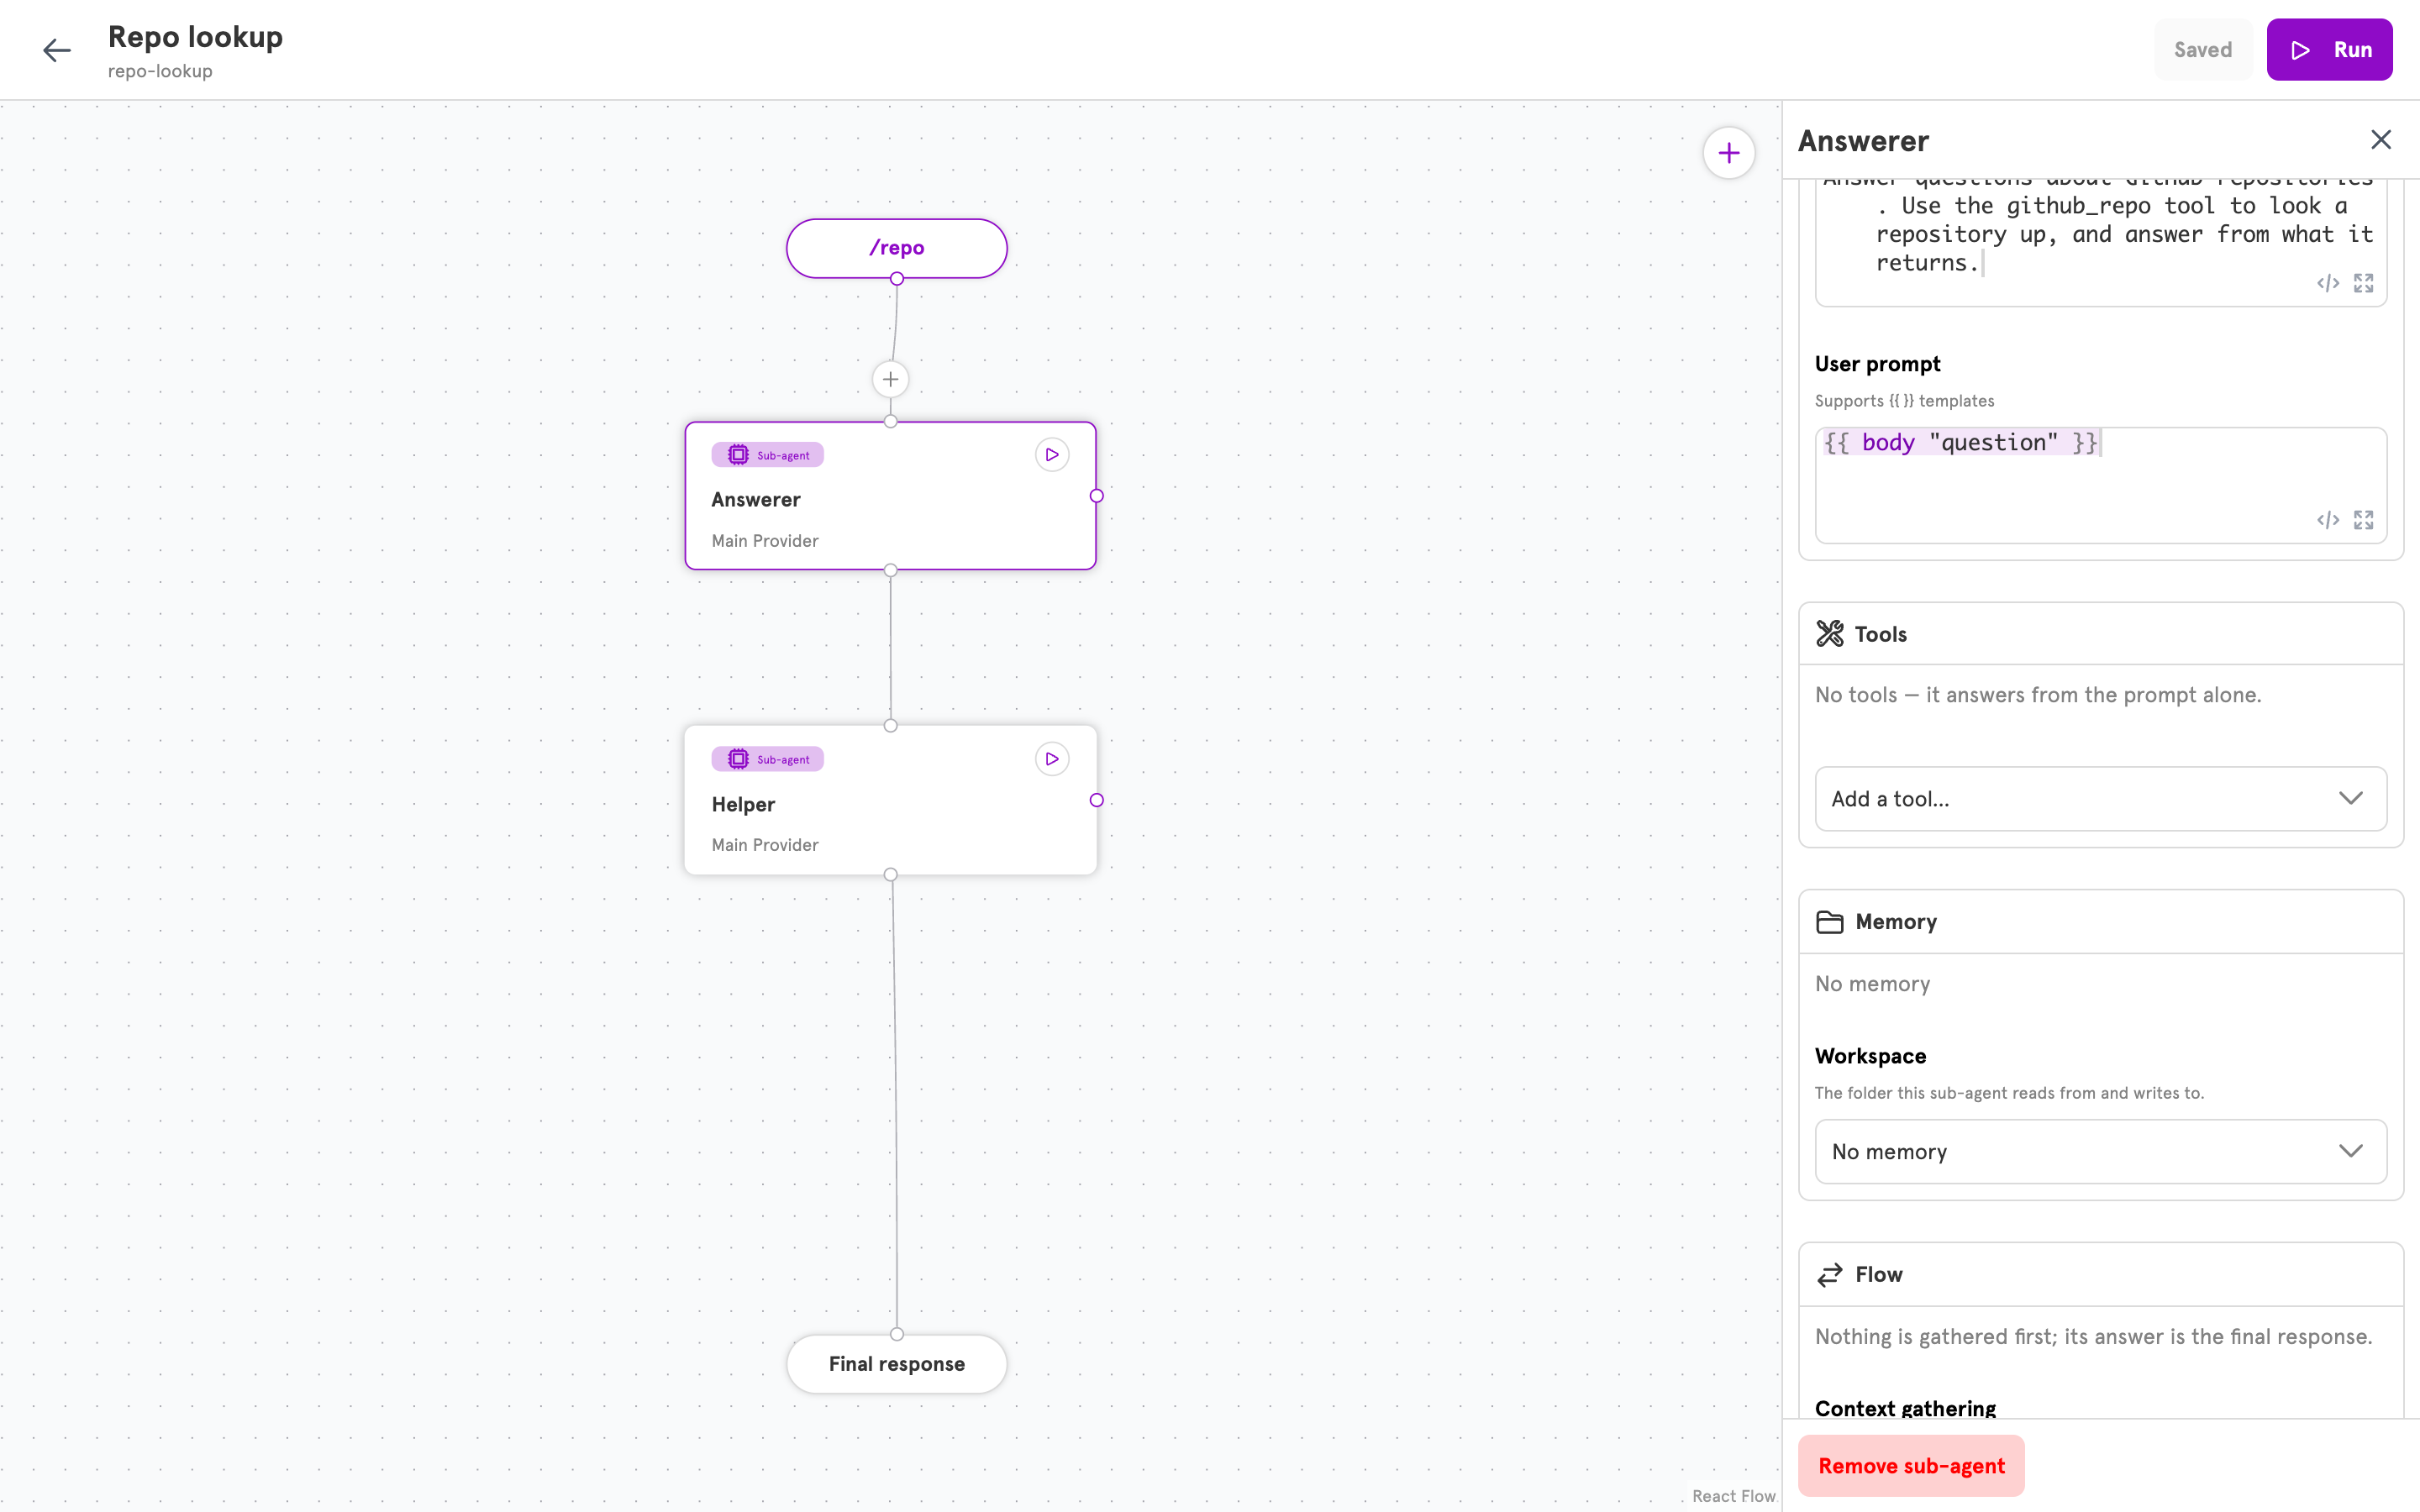Click the Flow section header
The height and width of the screenshot is (1512, 2420).
pos(2100,1274)
